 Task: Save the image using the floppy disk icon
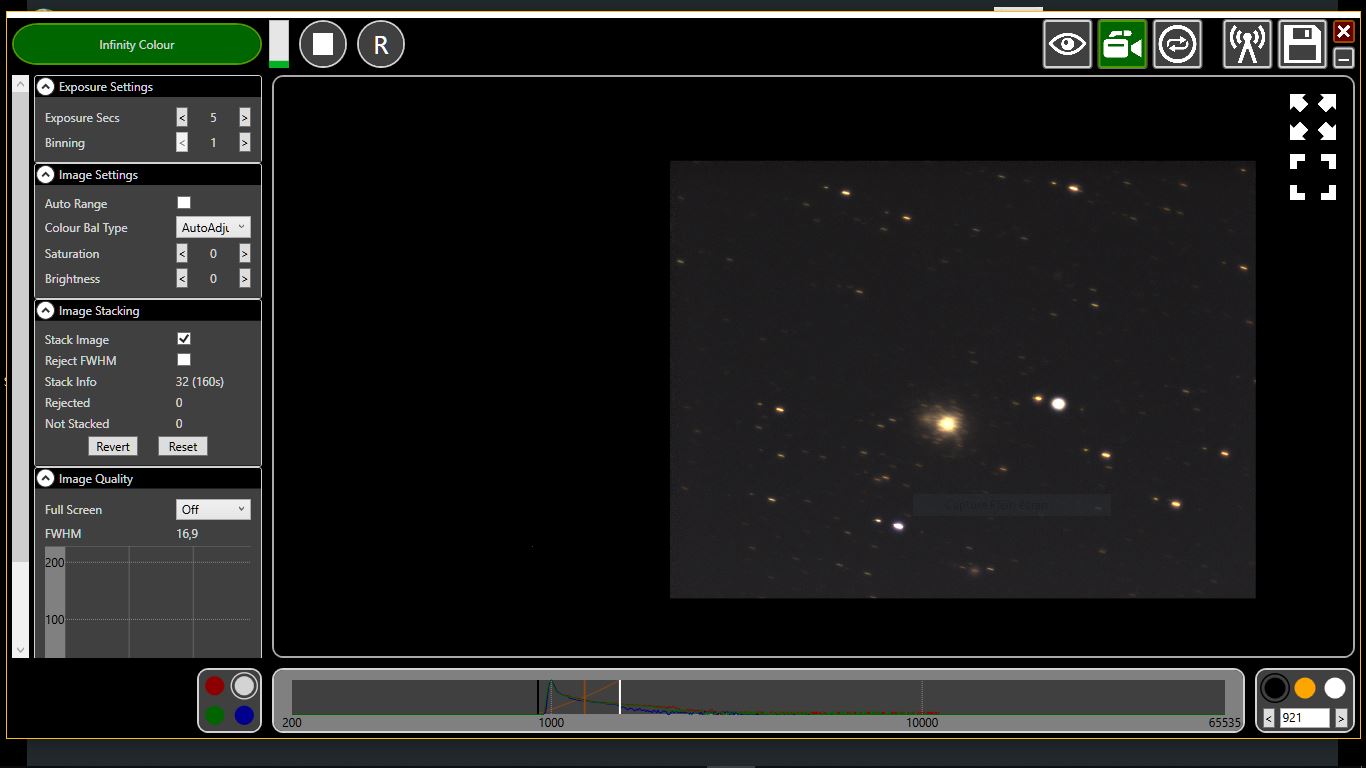[x=1302, y=44]
